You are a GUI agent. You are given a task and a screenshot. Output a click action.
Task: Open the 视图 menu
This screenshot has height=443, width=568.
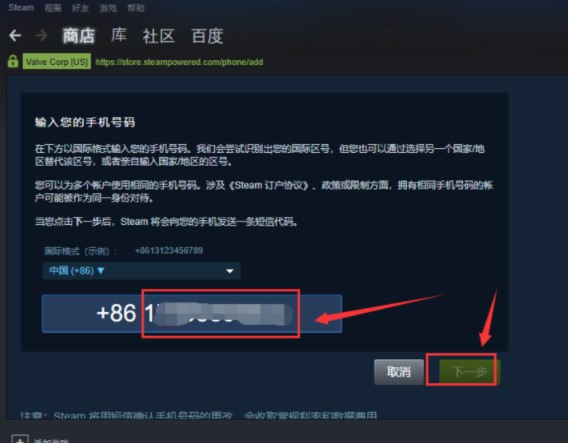pyautogui.click(x=53, y=8)
